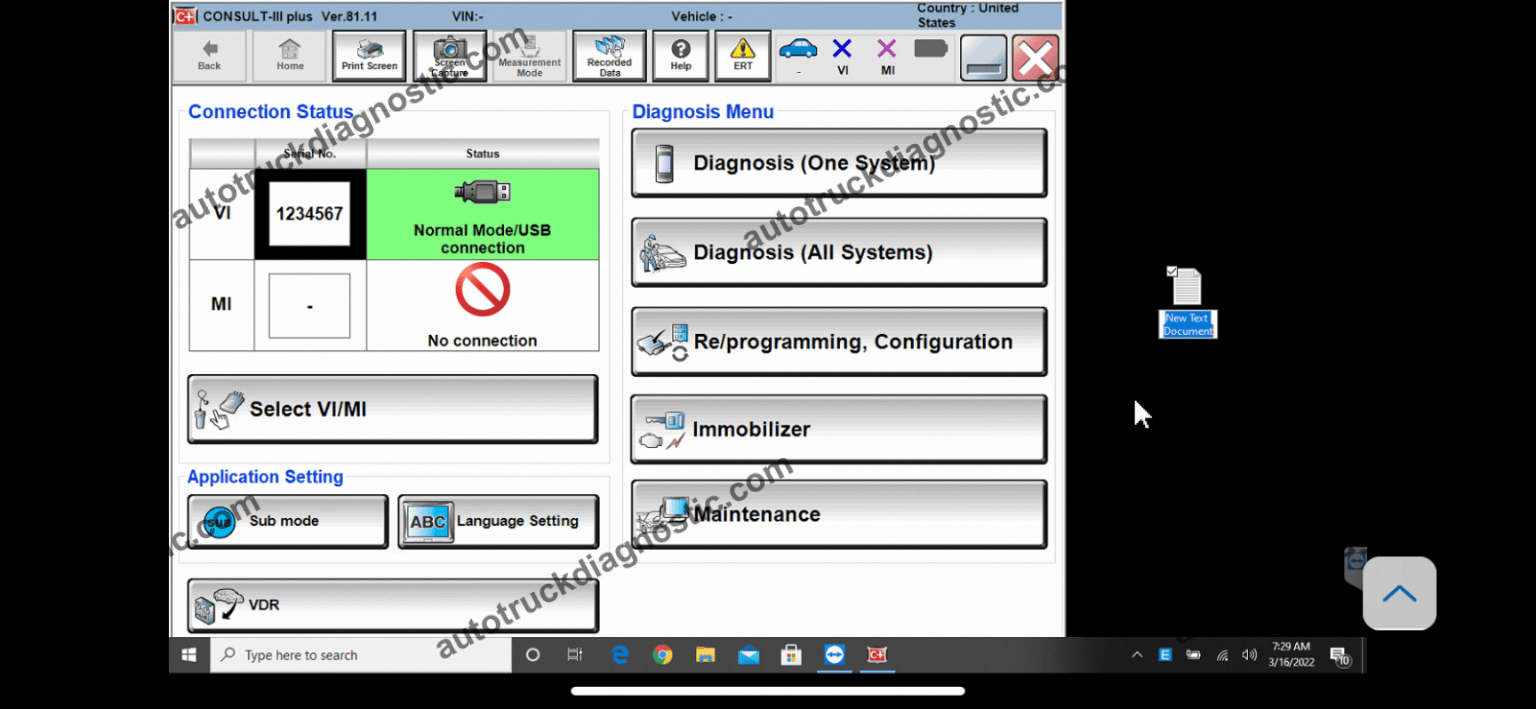Open the Immobilizer menu
Image resolution: width=1536 pixels, height=709 pixels.
[x=838, y=428]
